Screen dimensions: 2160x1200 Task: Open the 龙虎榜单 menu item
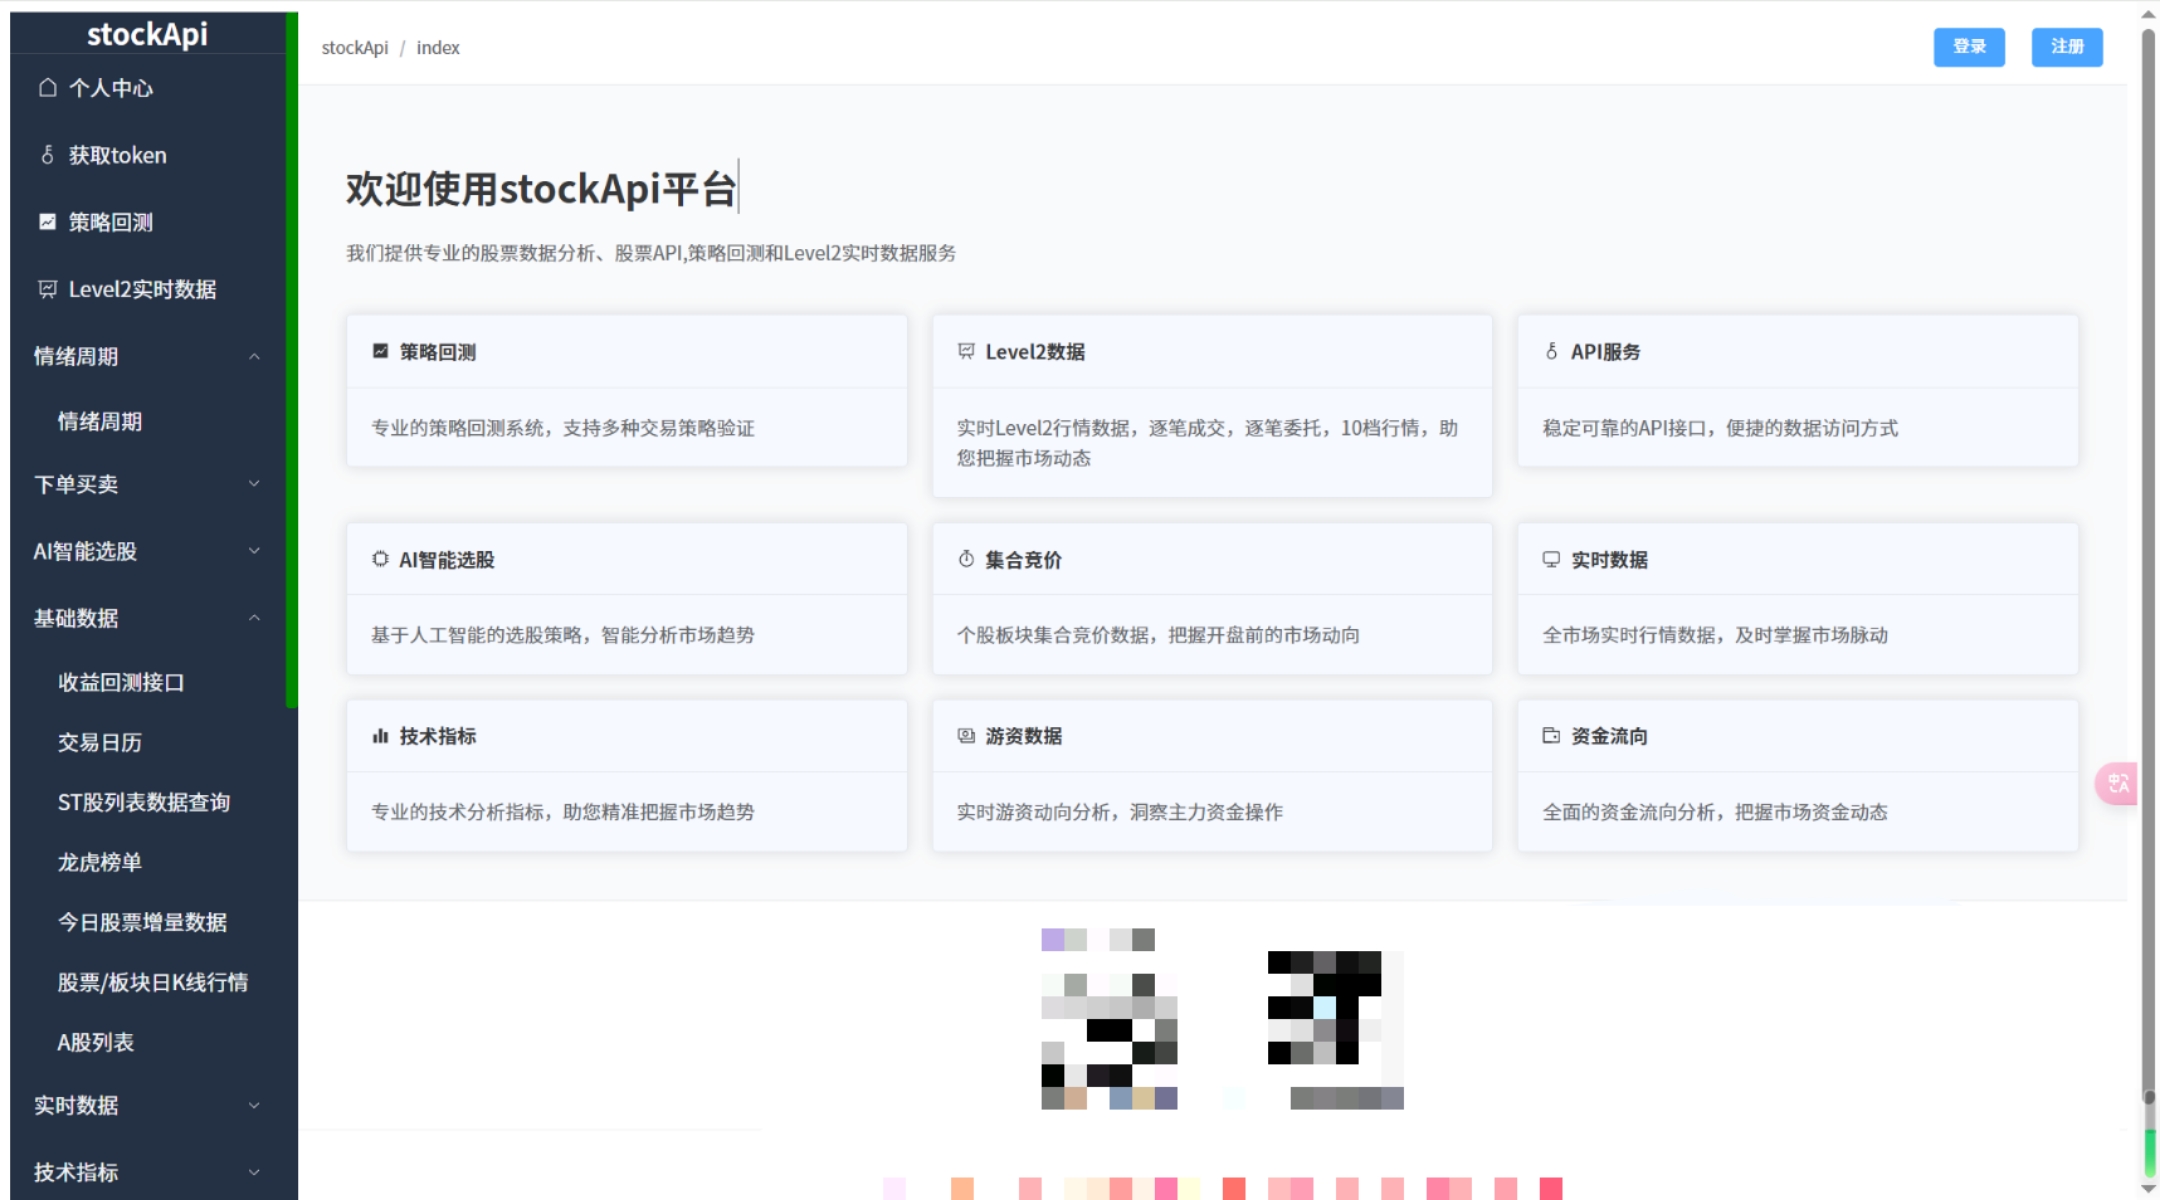[x=100, y=862]
